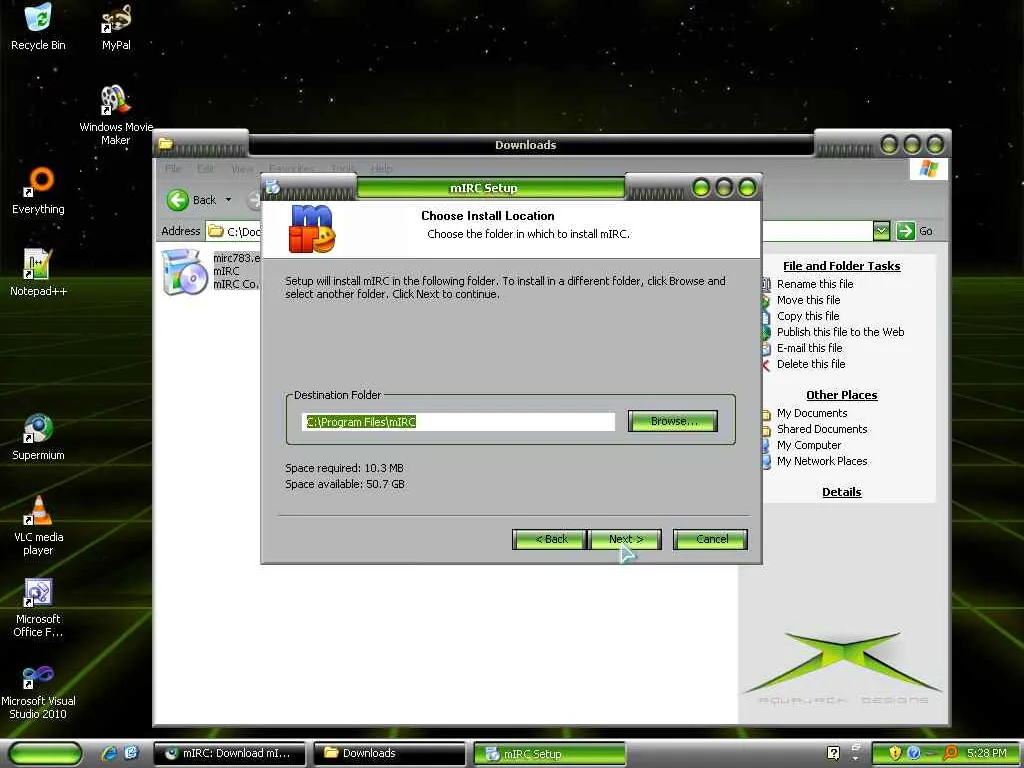This screenshot has width=1024, height=768.
Task: Click the < Back button in mIRC Setup
Action: pos(551,539)
